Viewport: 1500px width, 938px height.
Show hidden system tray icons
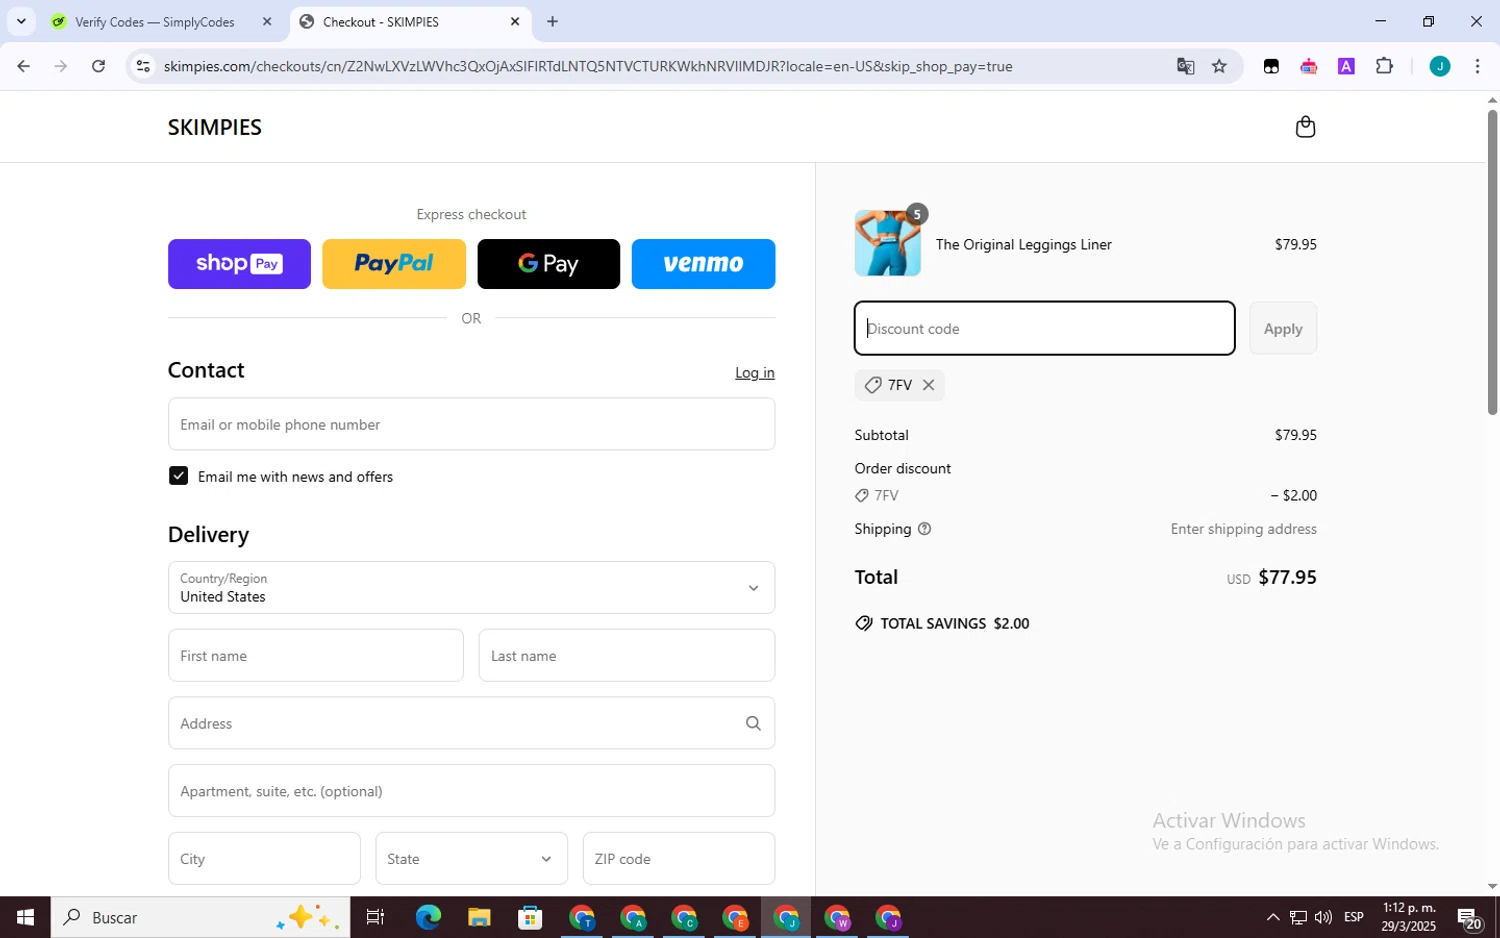[x=1272, y=917]
